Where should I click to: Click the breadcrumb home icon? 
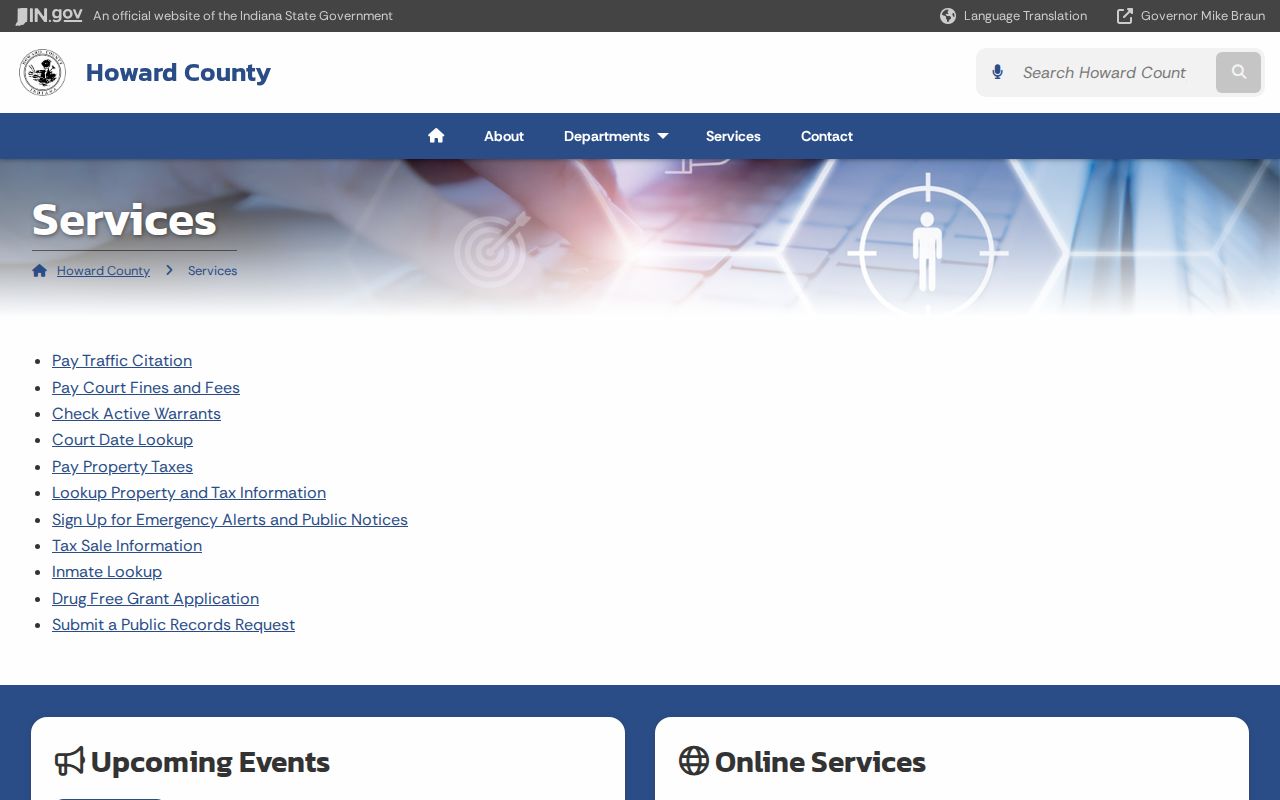point(40,270)
